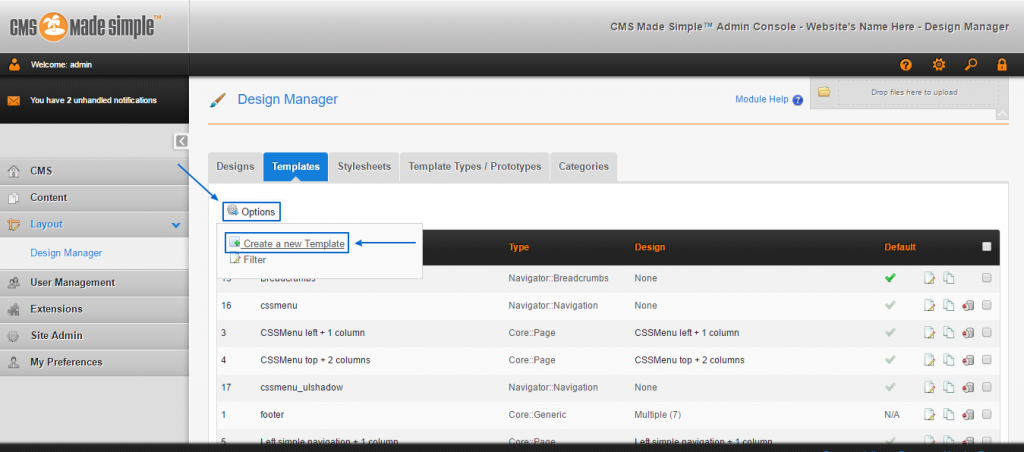1024x452 pixels.
Task: Check the CSSMenu top + 2 columns checkbox
Action: point(987,360)
